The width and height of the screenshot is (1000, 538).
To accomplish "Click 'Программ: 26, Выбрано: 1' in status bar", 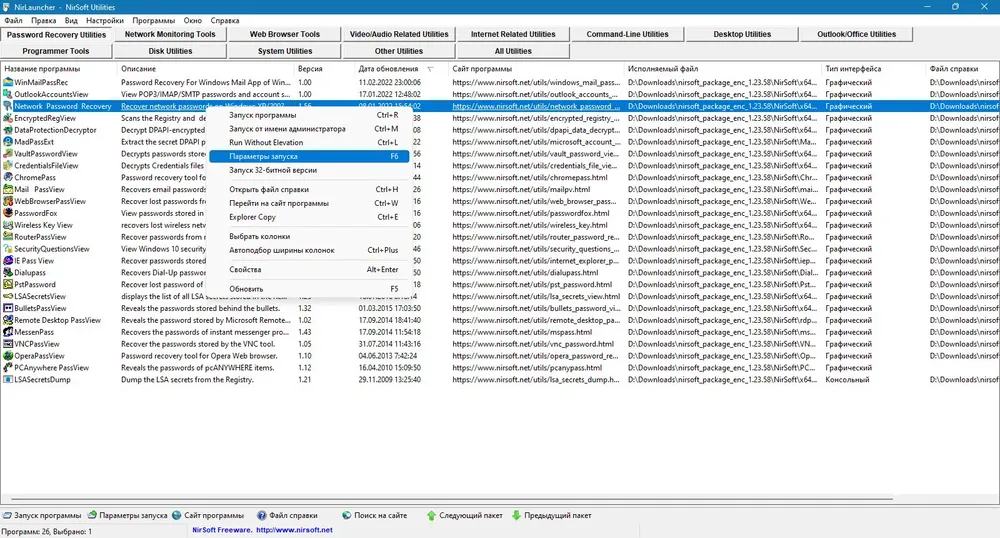I will point(47,531).
